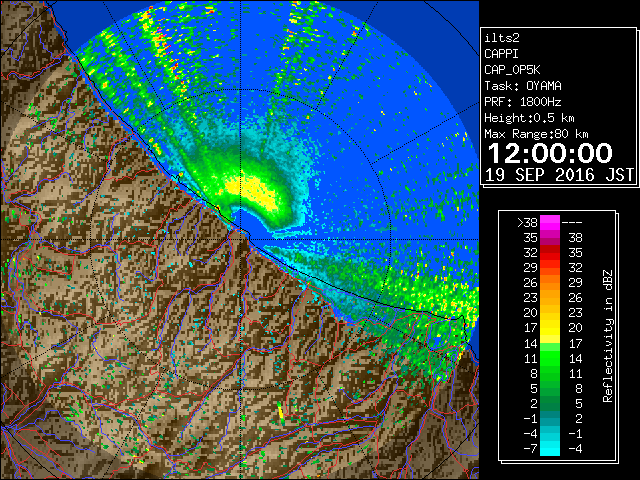The image size is (640, 480).
Task: Click the cyan -7 to -4 dBZ swatch
Action: [550, 448]
